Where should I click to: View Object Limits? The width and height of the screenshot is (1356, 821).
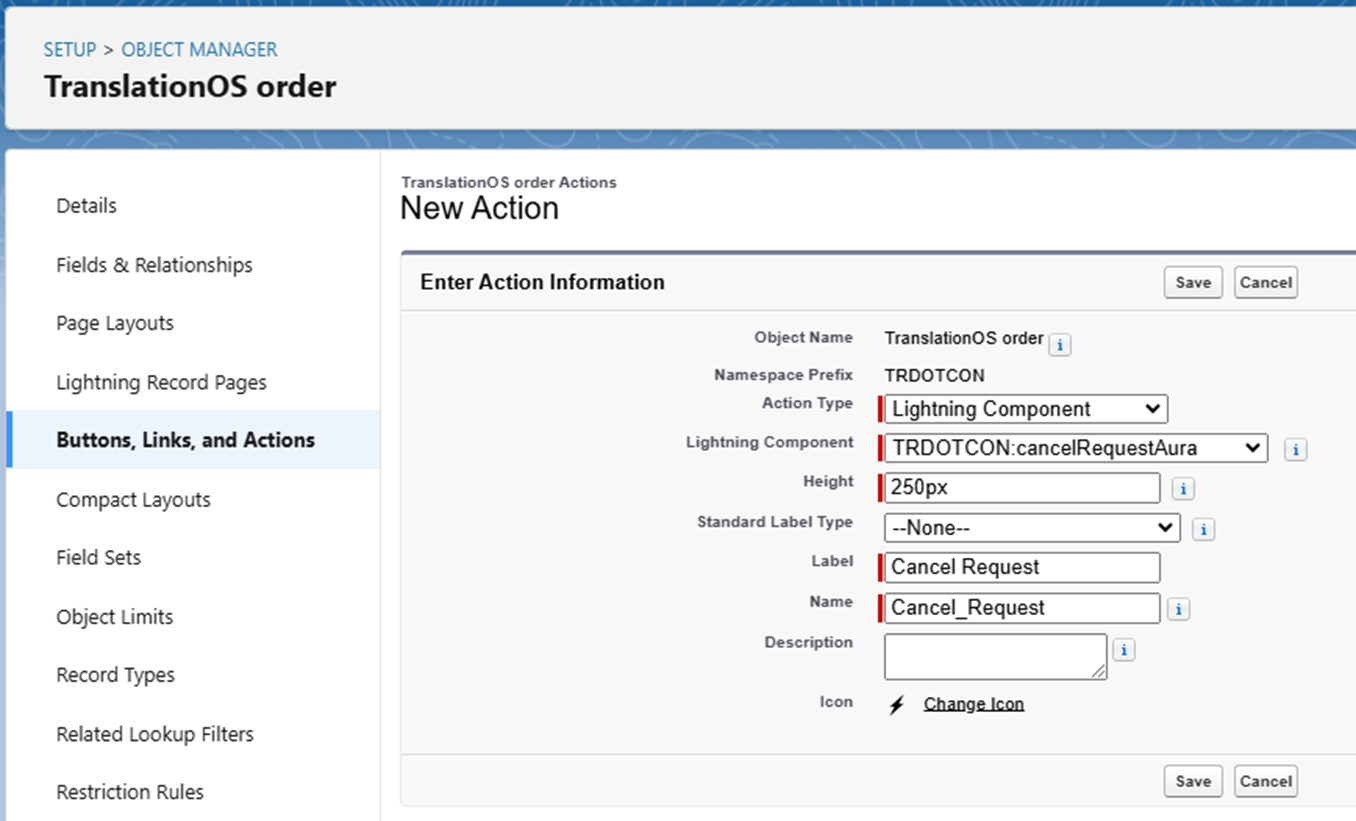click(x=114, y=617)
